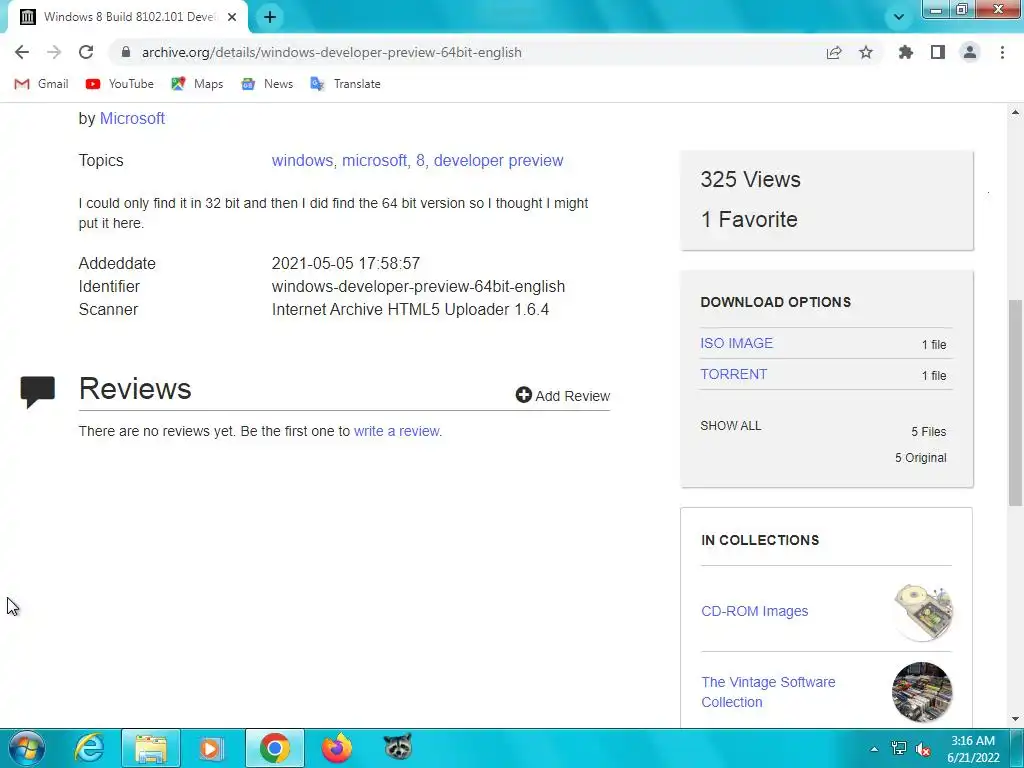
Task: Click the identifier value text
Action: 418,287
